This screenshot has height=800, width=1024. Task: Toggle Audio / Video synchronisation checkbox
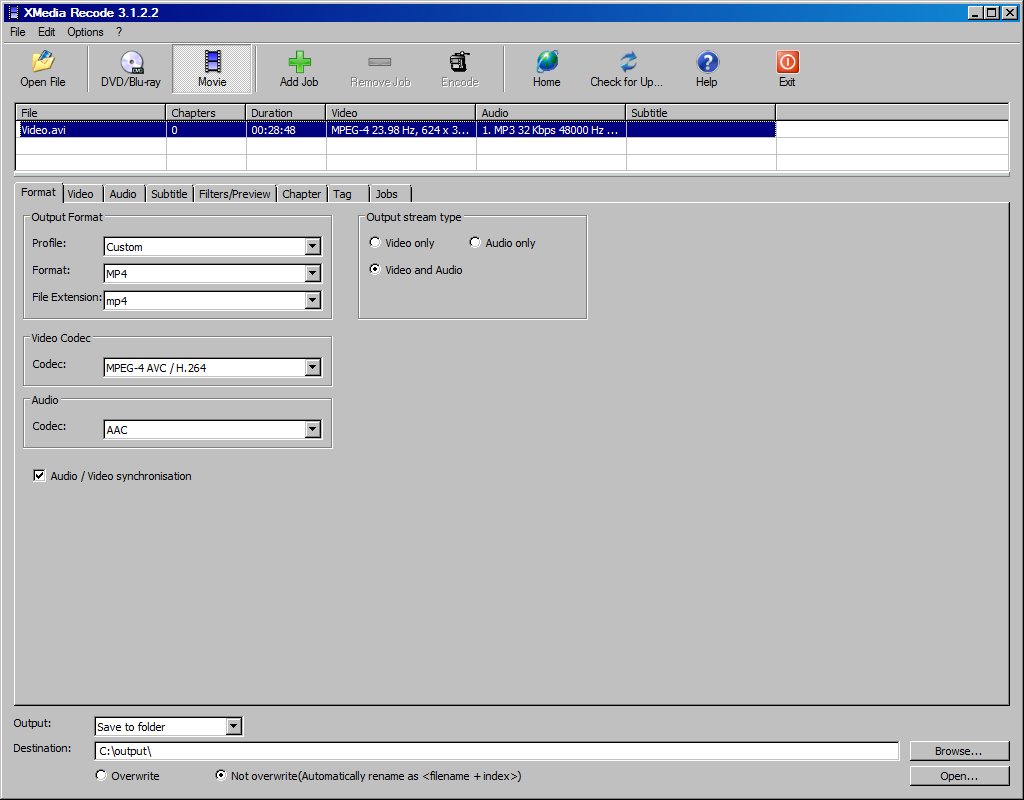pyautogui.click(x=39, y=475)
